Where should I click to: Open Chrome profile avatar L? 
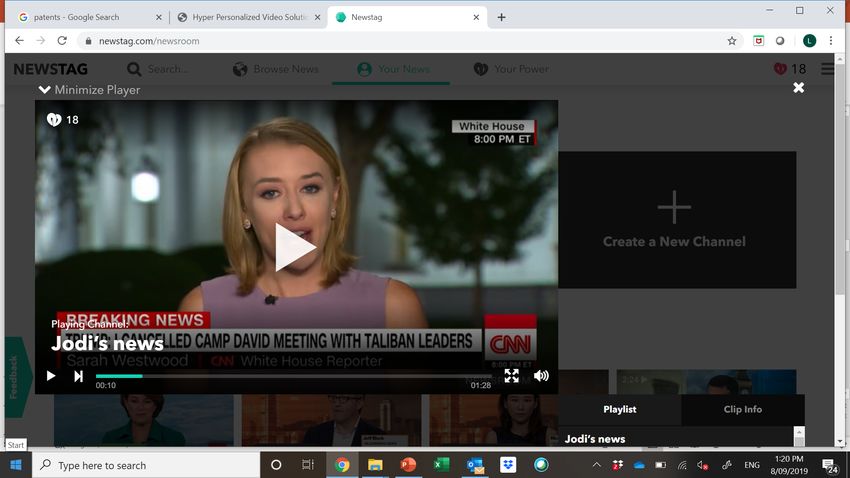tap(809, 41)
